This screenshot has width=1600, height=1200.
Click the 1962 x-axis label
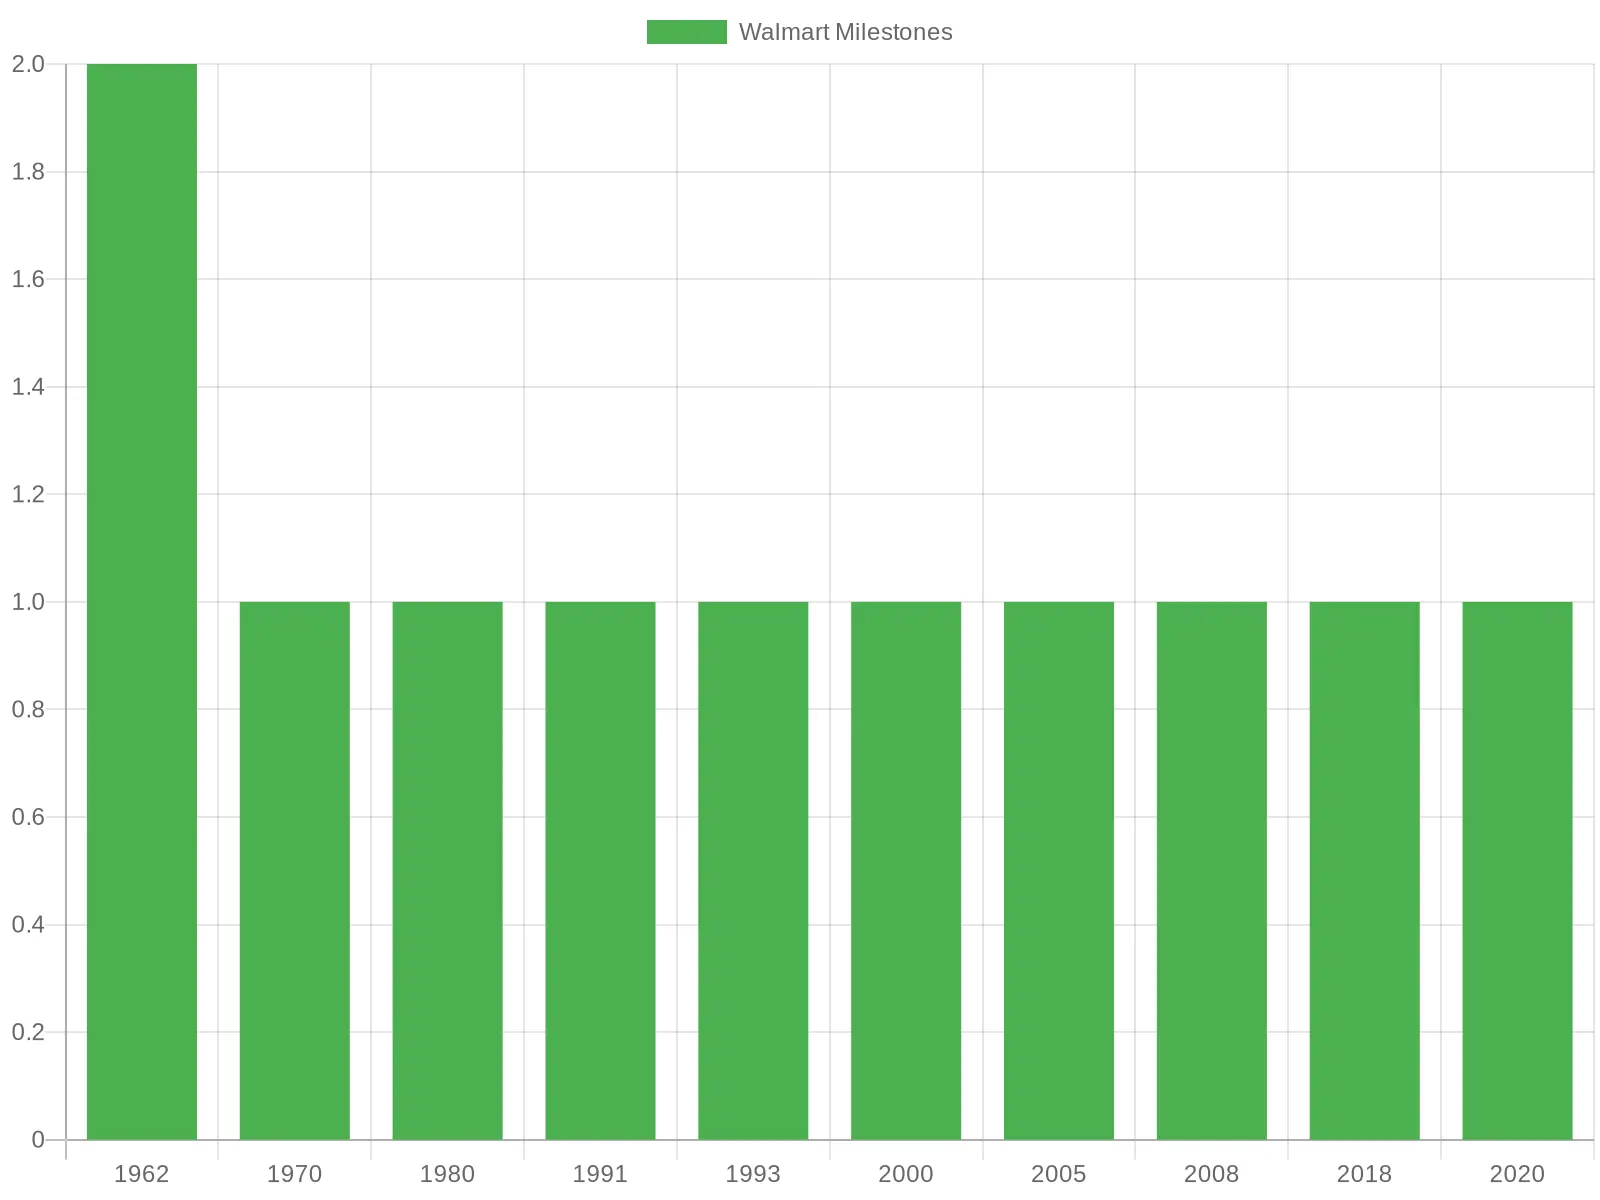pos(142,1174)
